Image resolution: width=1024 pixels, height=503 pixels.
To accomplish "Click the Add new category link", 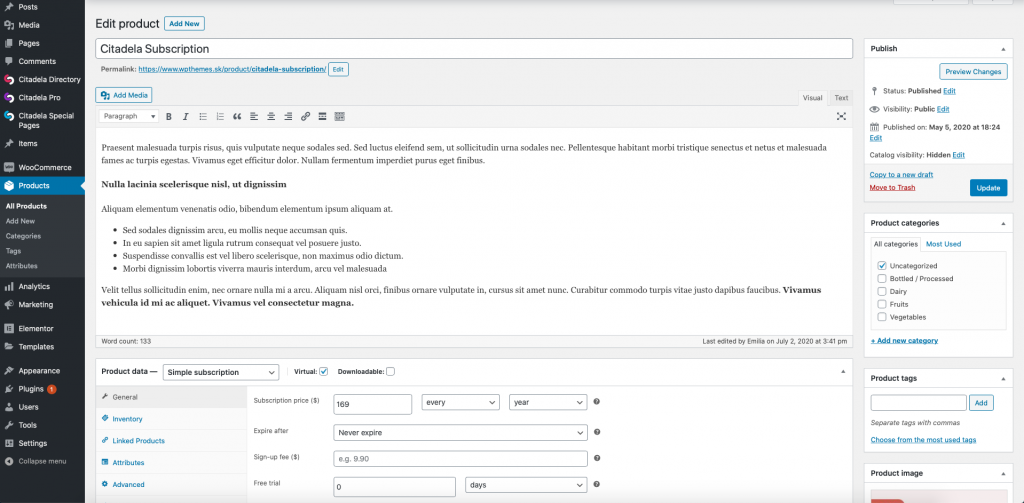I will point(904,340).
